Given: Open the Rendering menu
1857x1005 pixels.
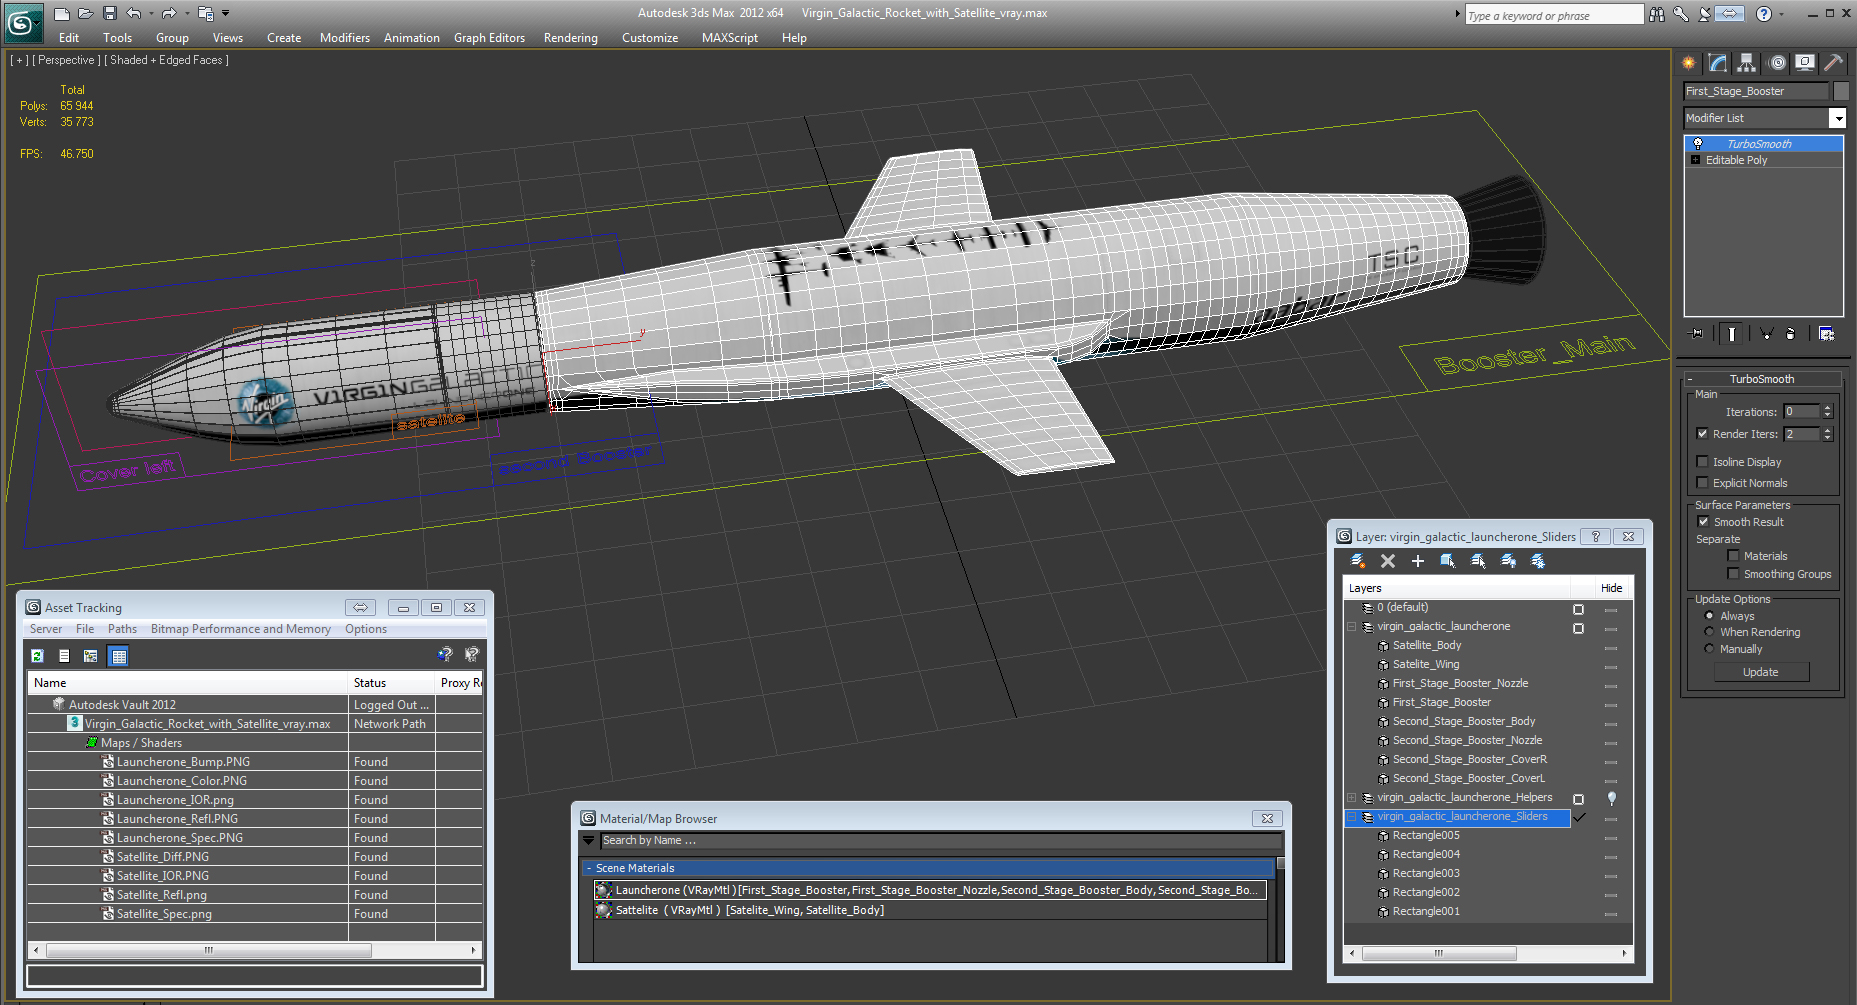Looking at the screenshot, I should (x=571, y=38).
